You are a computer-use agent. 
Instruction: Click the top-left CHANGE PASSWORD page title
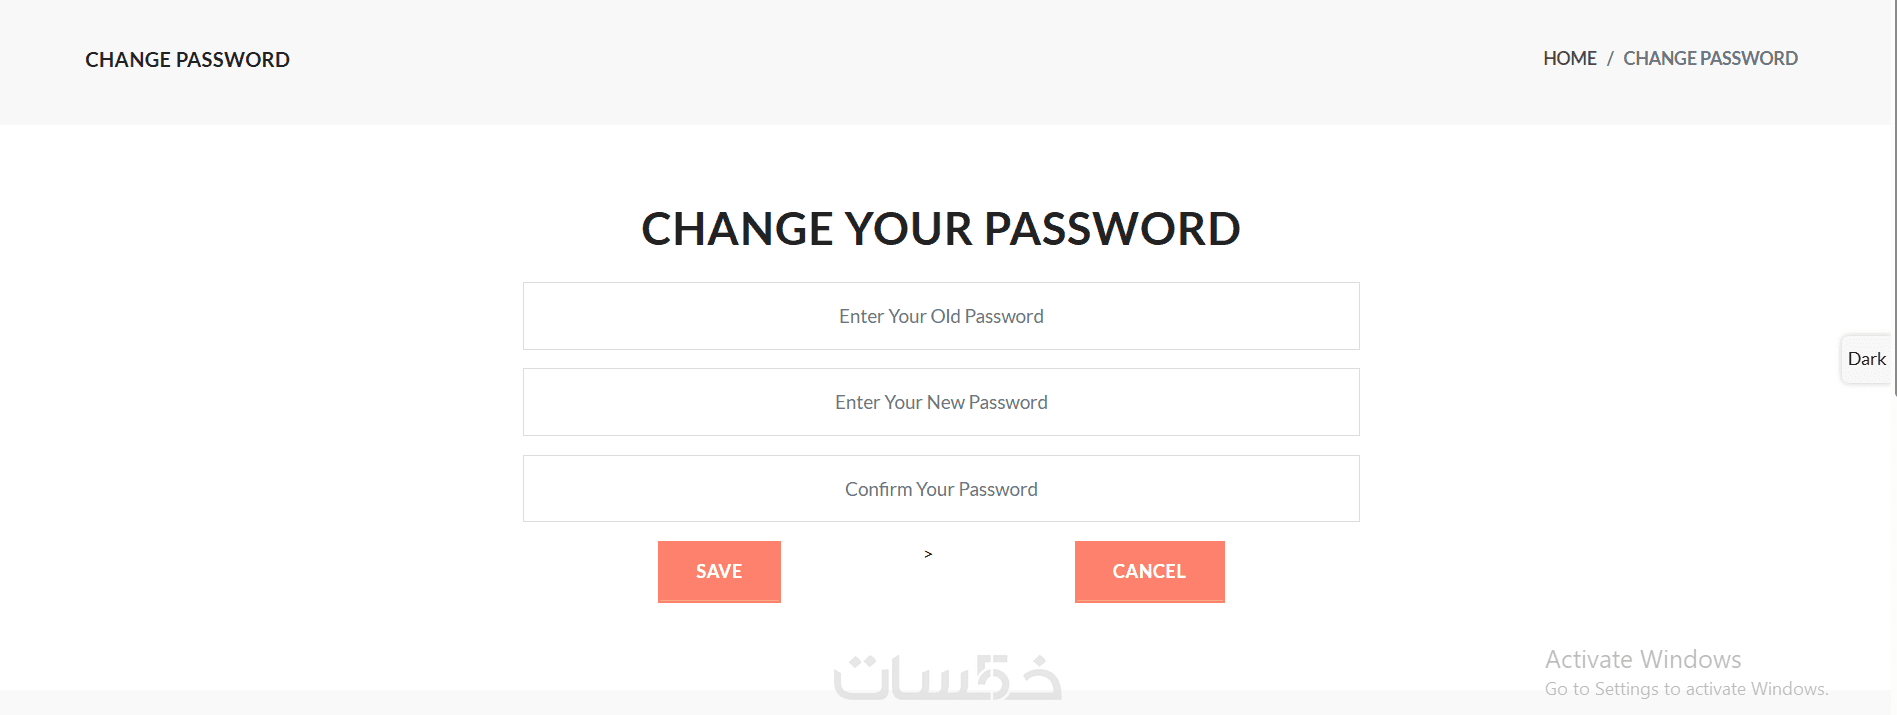coord(187,60)
